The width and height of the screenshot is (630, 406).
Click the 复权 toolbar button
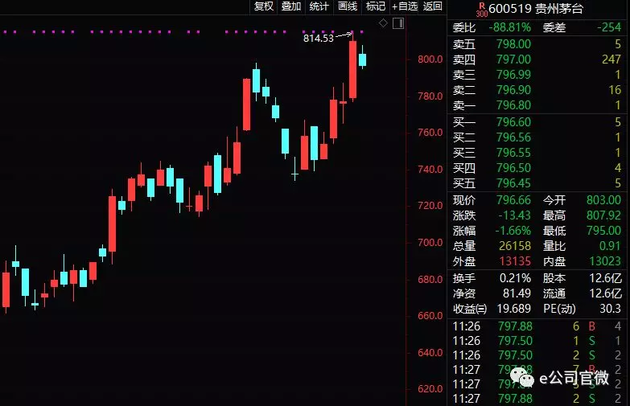tap(264, 6)
